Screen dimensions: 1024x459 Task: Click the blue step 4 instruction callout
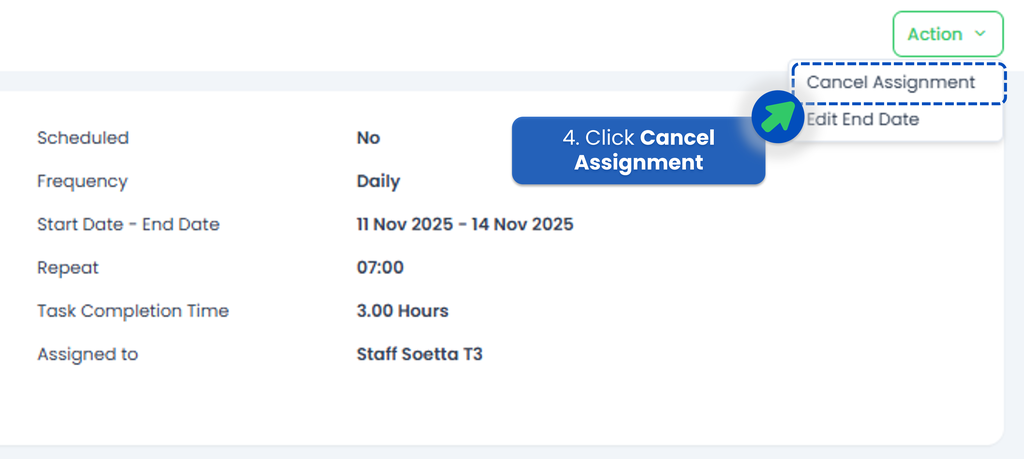(638, 150)
